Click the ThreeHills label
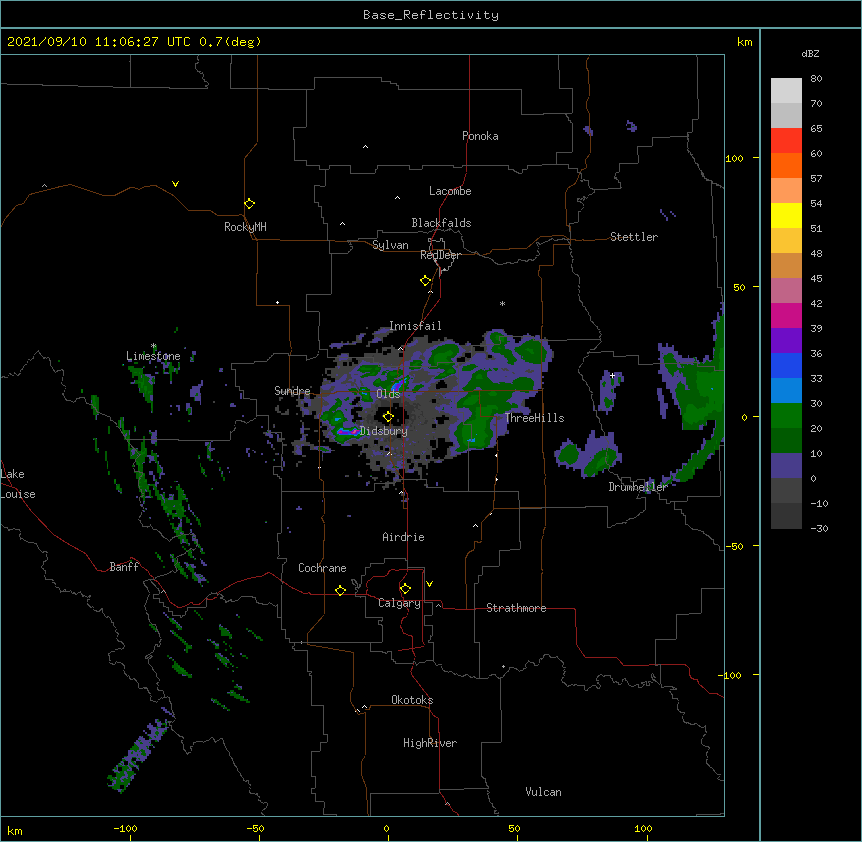This screenshot has width=862, height=842. [x=534, y=418]
